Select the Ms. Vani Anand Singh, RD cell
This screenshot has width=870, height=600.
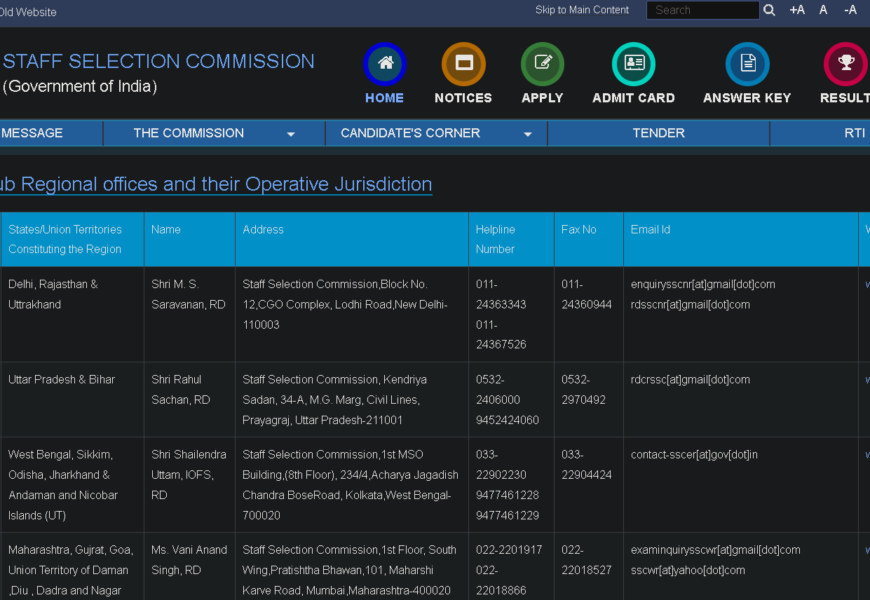pos(190,567)
